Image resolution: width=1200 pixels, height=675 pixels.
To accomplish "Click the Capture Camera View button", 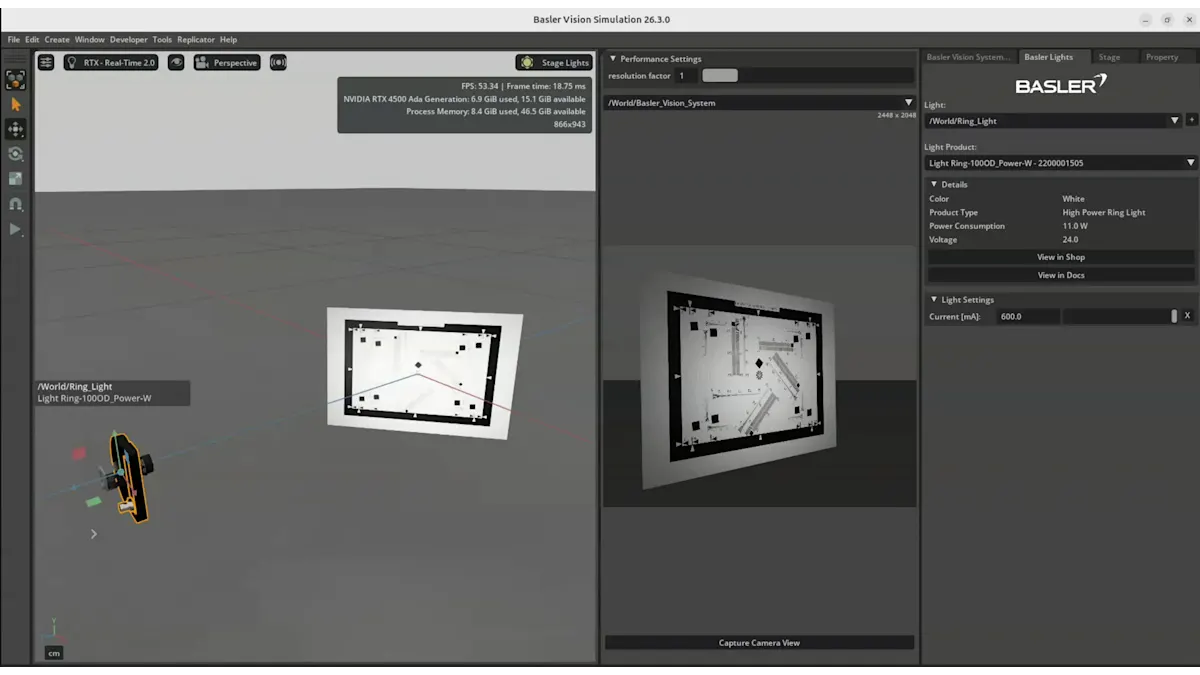I will click(760, 643).
